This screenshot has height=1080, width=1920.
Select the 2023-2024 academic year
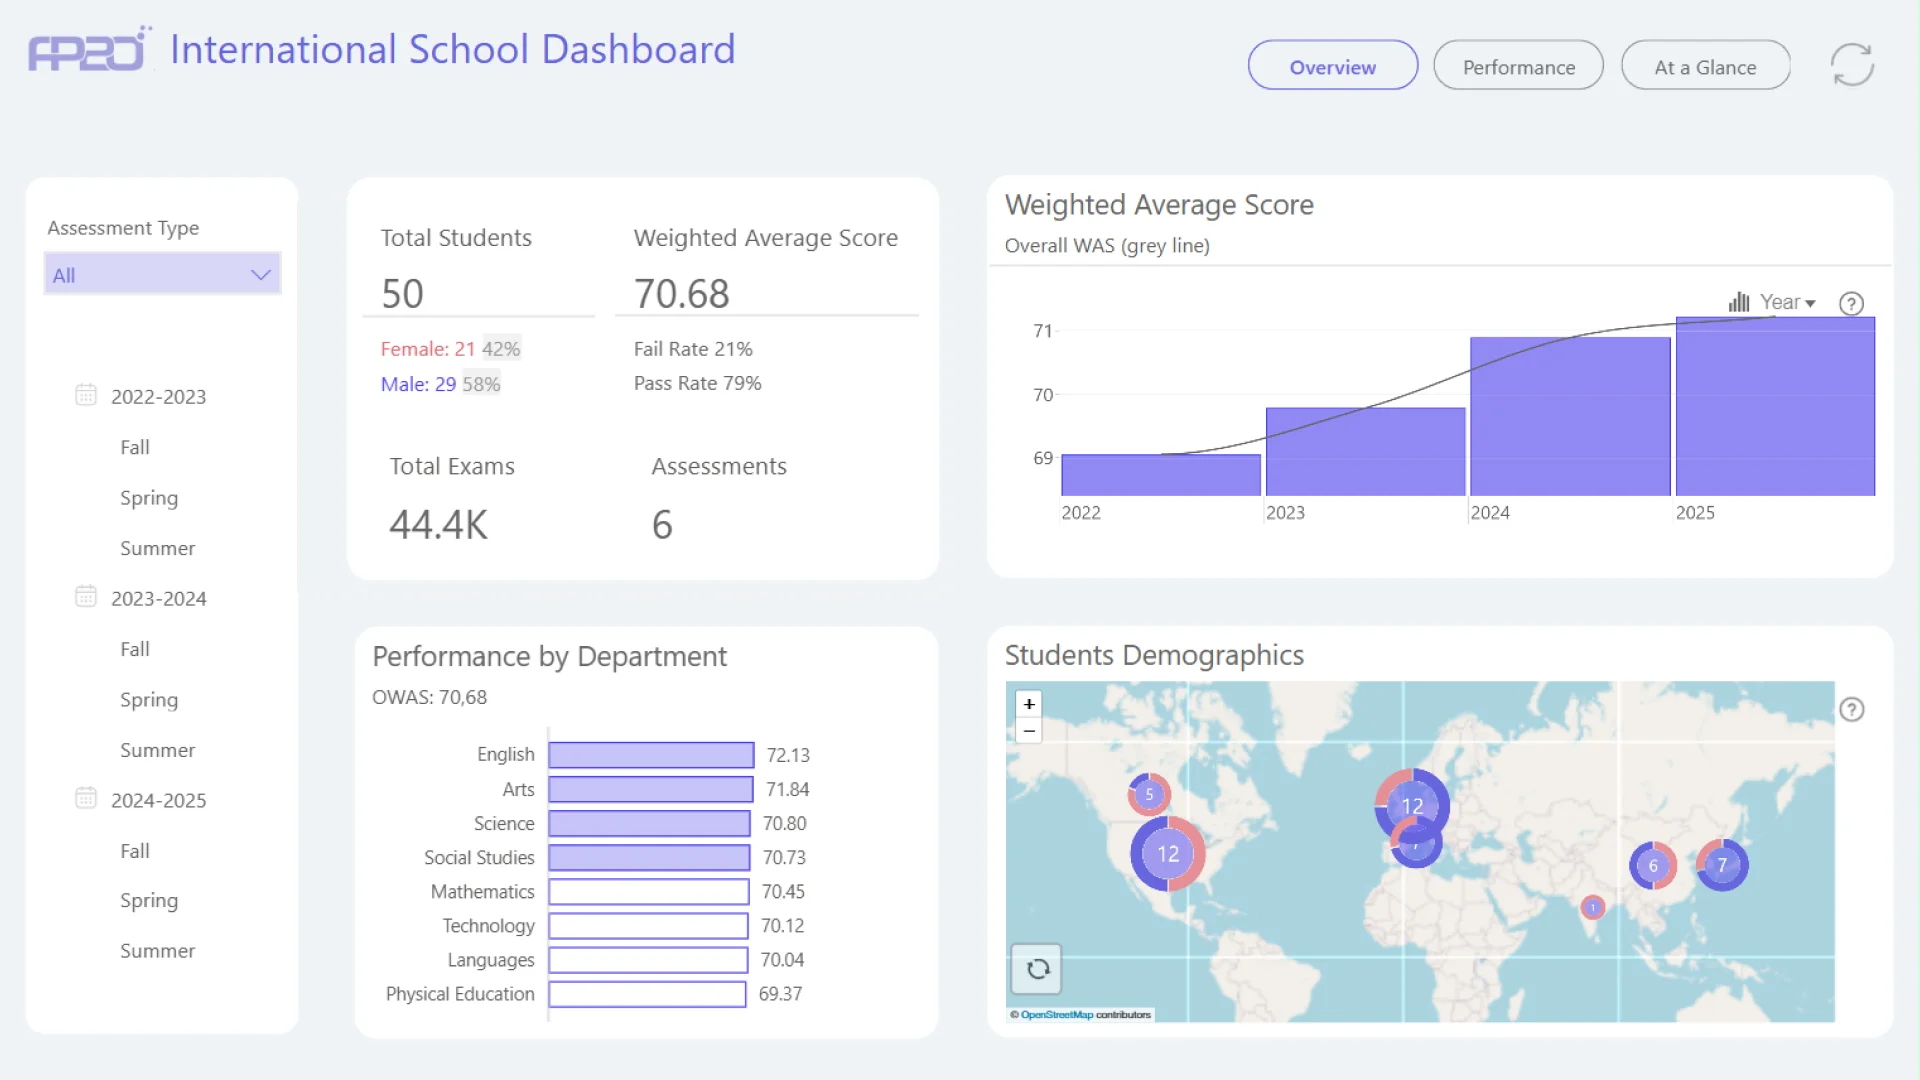pos(158,598)
